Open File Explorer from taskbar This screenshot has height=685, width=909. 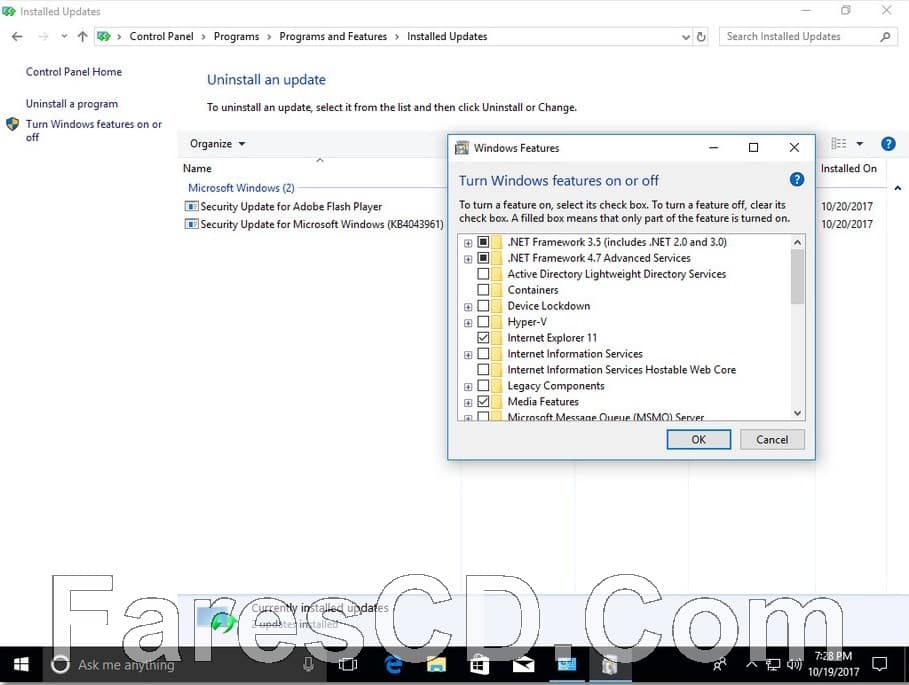[436, 665]
